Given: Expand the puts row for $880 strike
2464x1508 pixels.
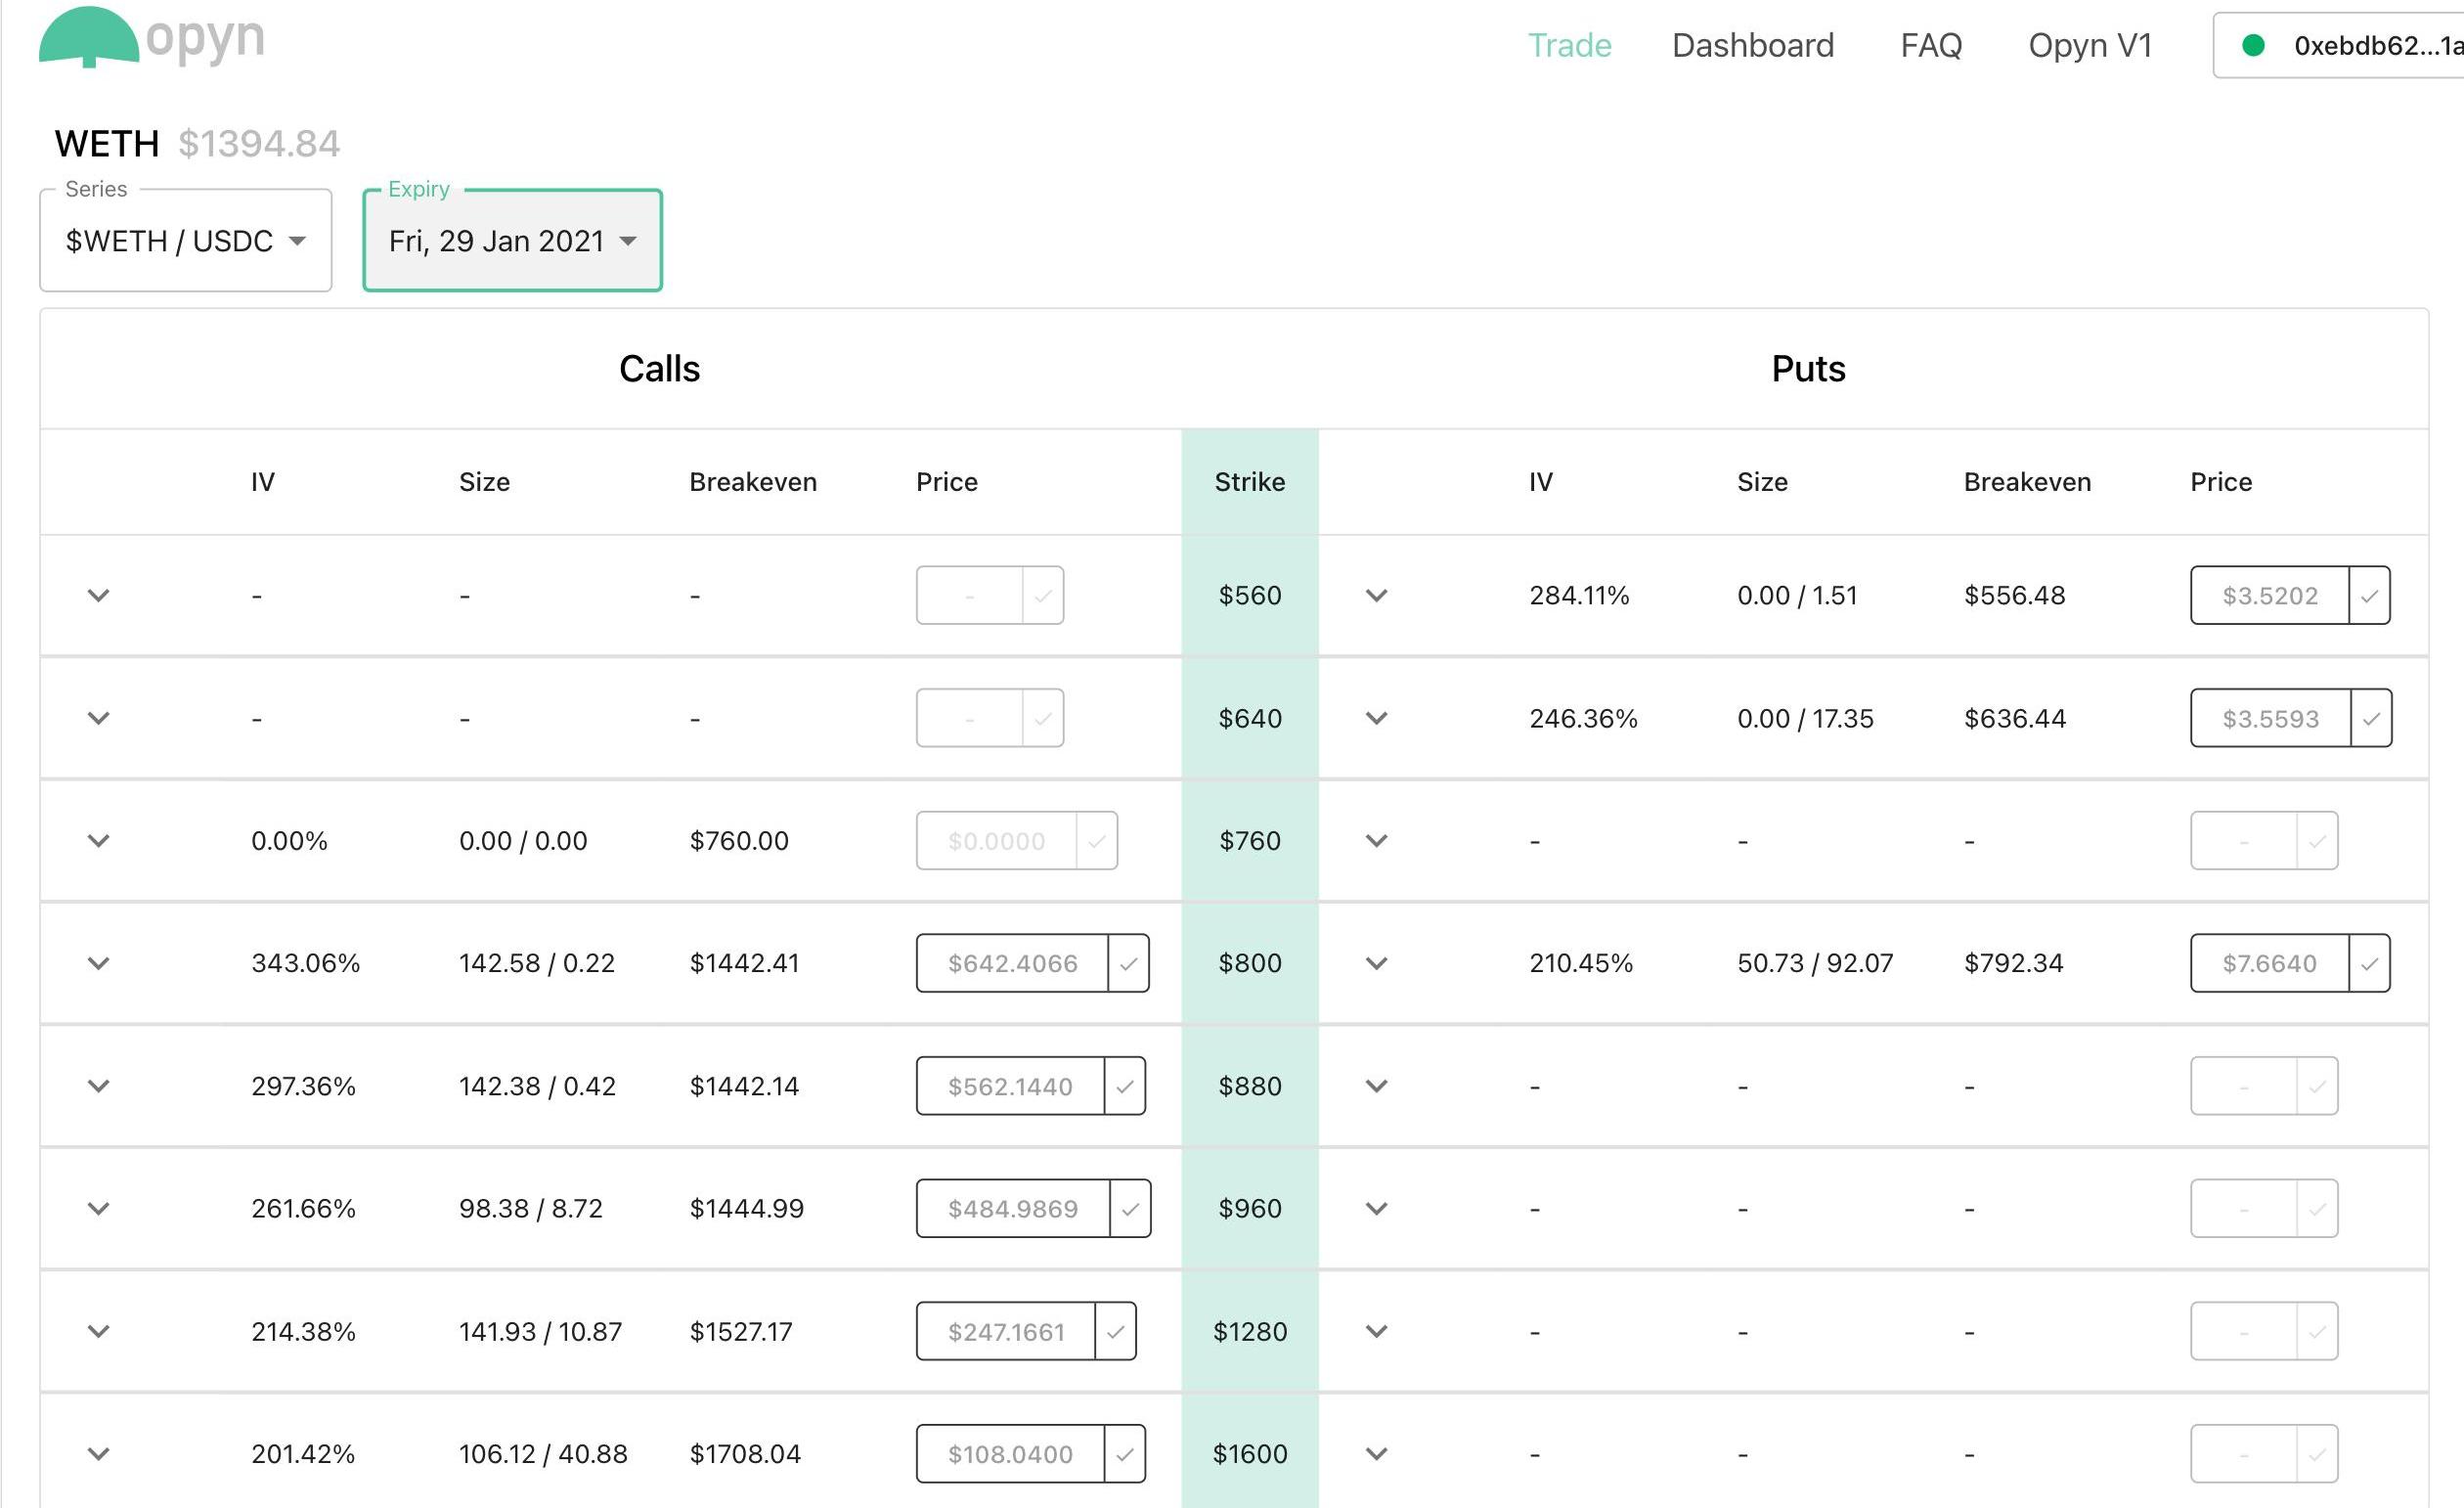Looking at the screenshot, I should (x=1377, y=1086).
